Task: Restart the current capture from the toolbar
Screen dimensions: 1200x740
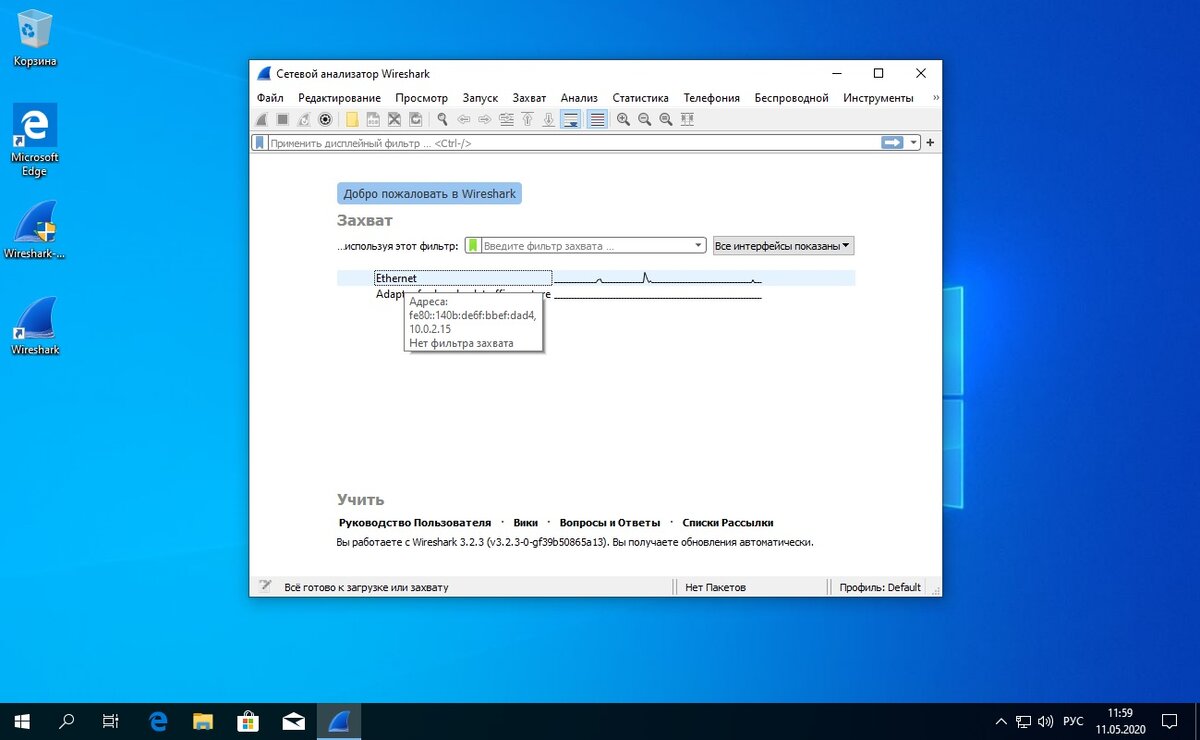Action: (304, 119)
